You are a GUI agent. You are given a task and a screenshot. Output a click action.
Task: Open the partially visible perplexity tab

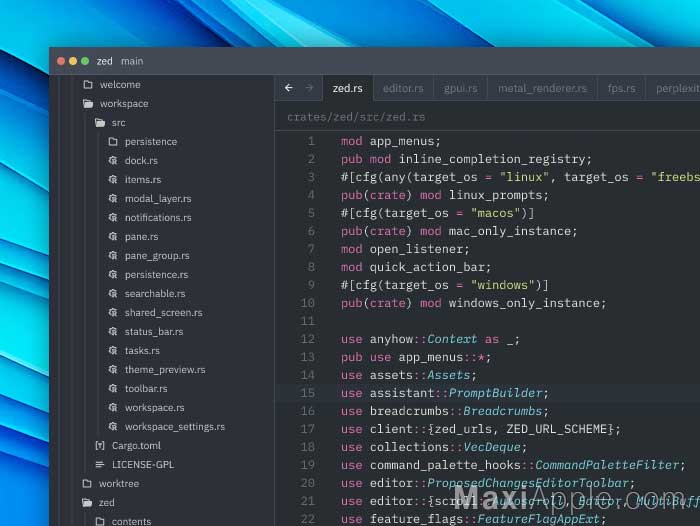[675, 88]
